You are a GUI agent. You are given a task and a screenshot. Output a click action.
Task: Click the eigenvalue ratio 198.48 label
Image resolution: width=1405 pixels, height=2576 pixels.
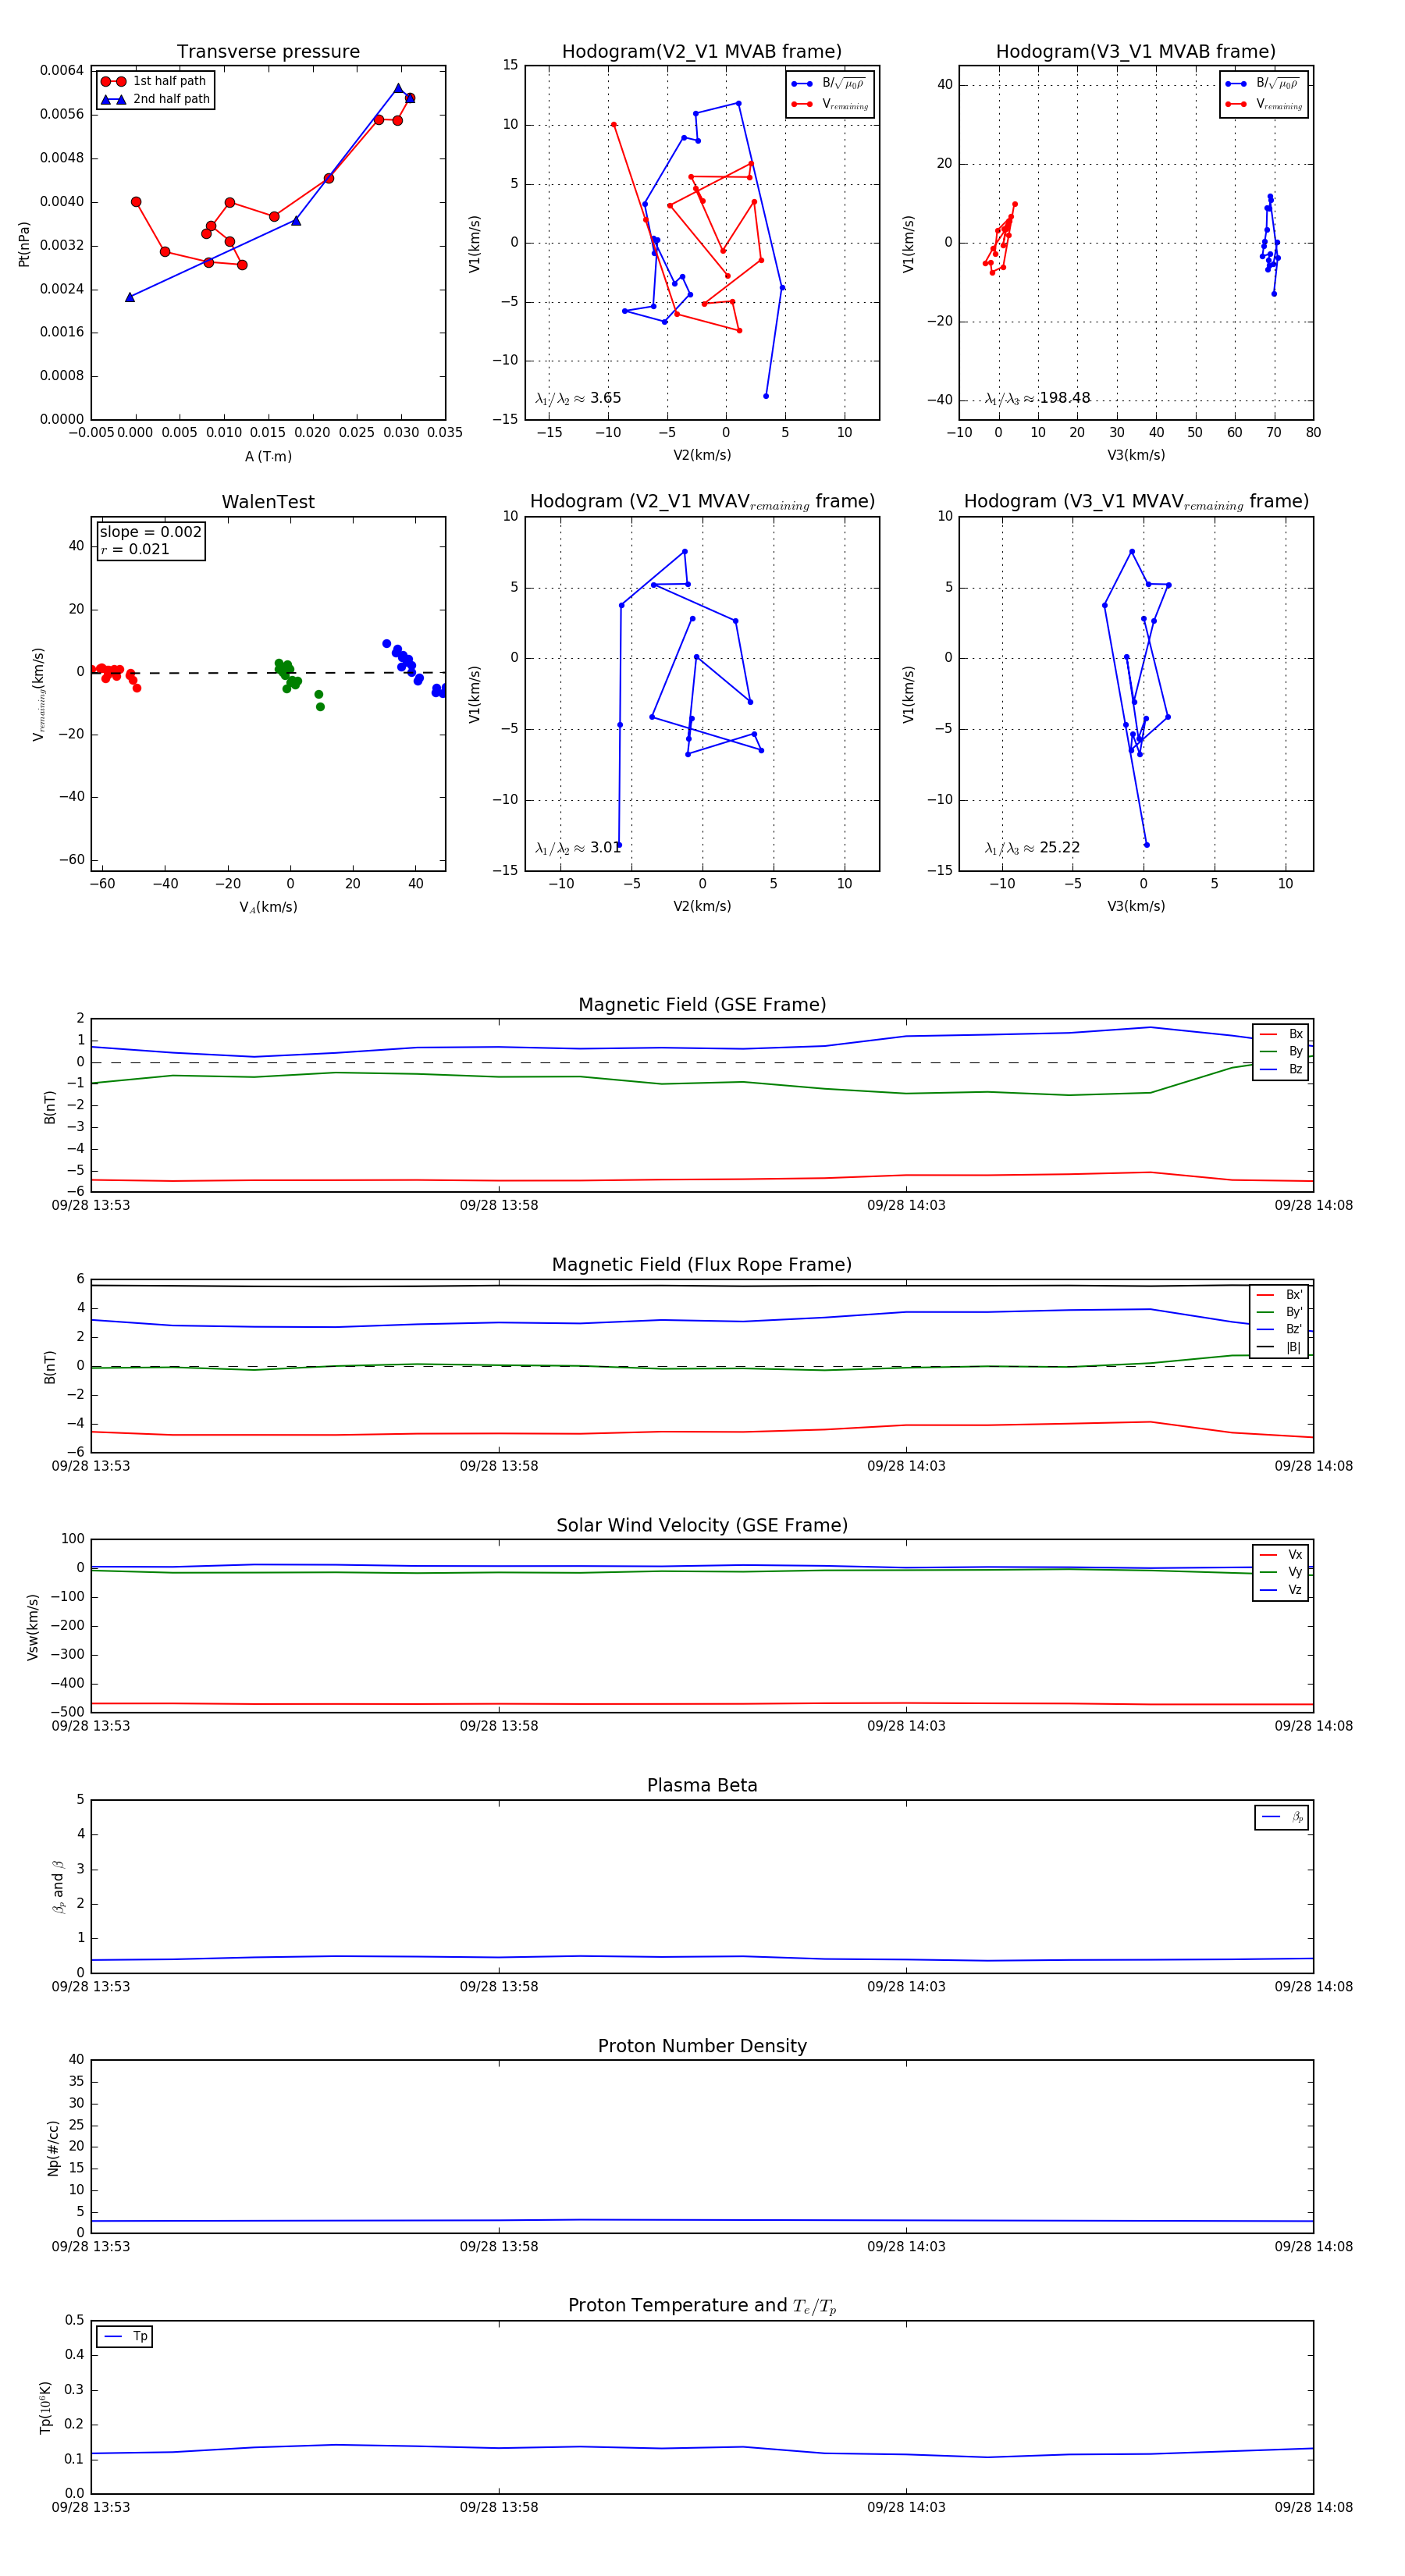tap(1037, 398)
